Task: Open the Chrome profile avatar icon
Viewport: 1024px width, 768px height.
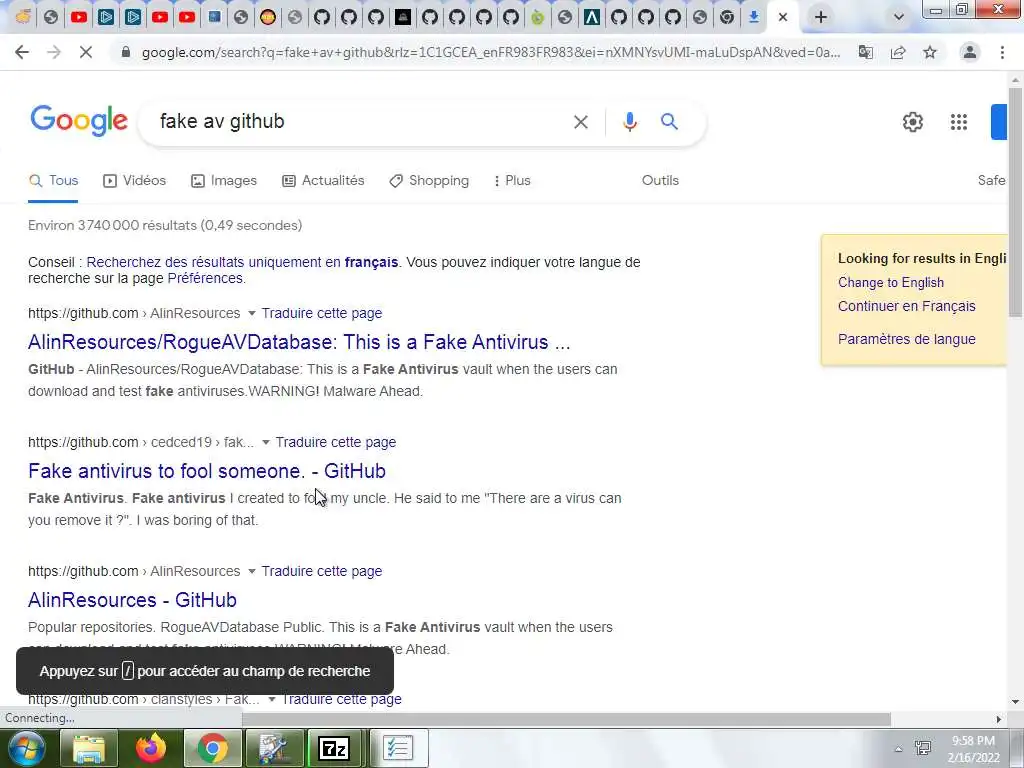Action: point(970,52)
